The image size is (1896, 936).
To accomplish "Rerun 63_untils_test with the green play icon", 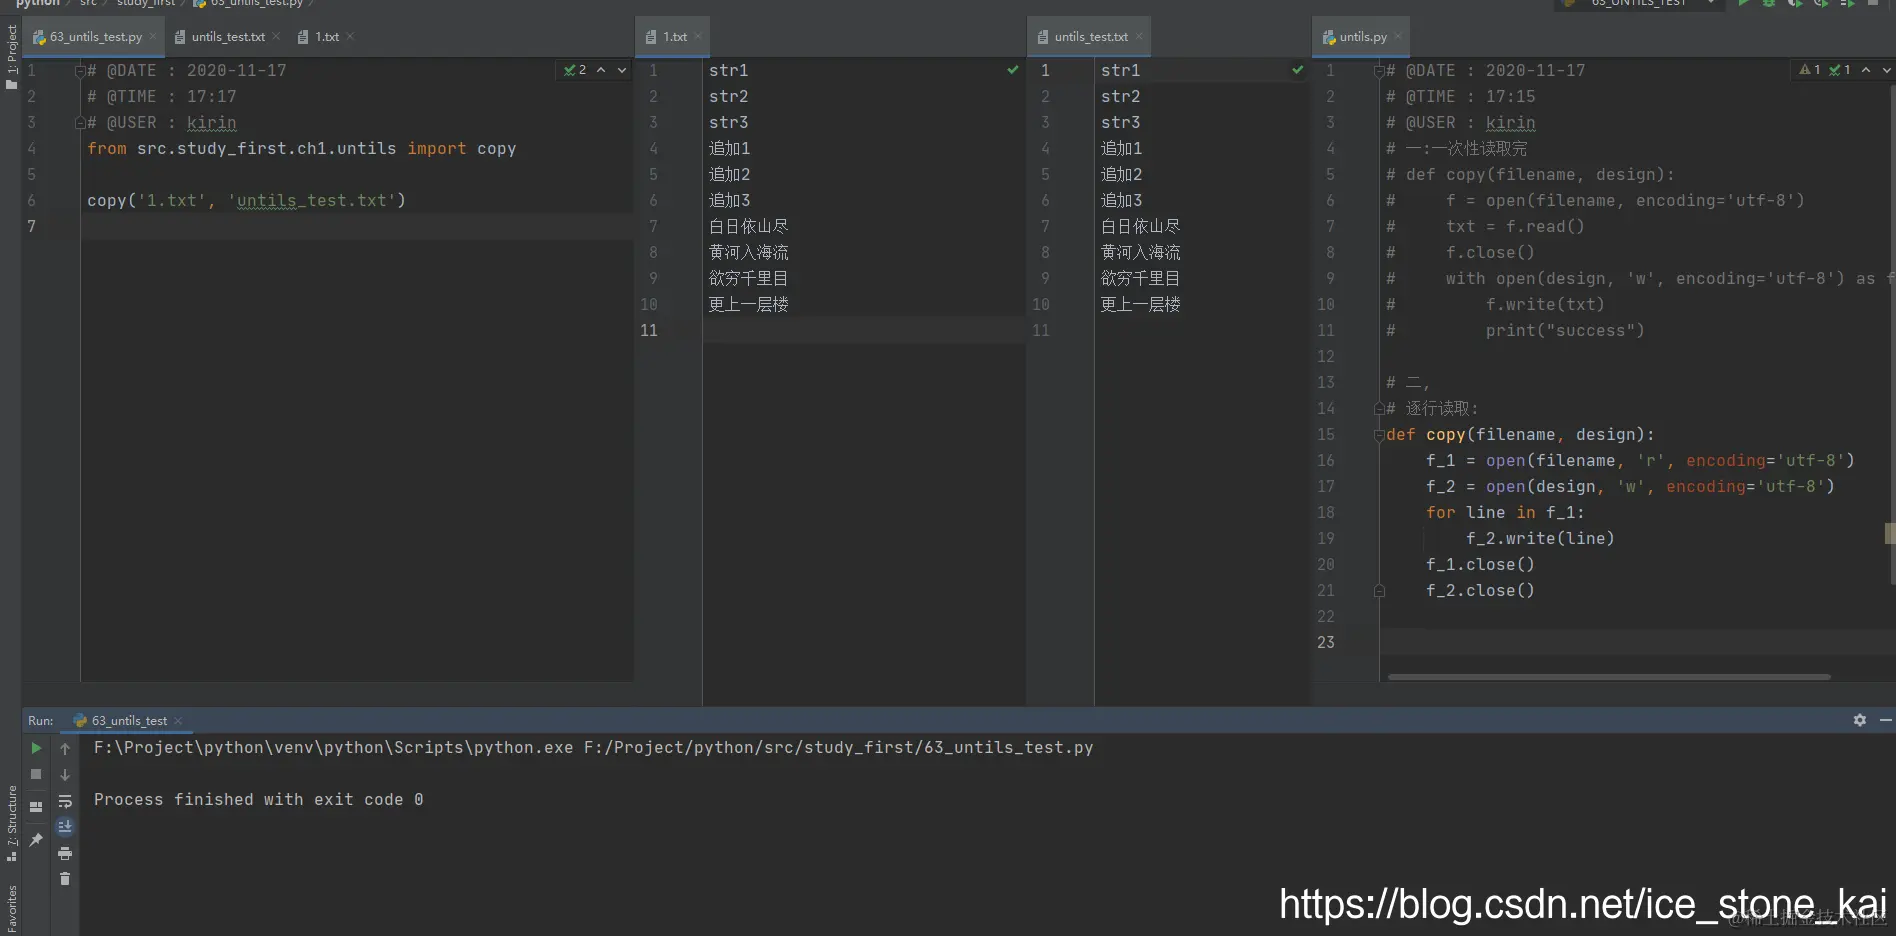I will point(36,748).
